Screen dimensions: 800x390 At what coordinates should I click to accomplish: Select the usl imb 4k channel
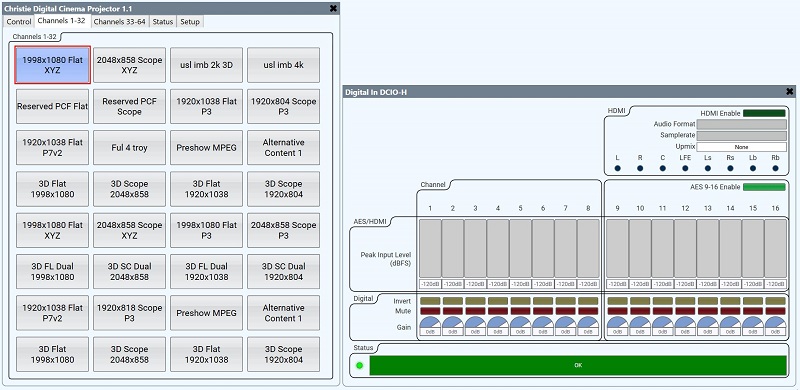tap(284, 65)
